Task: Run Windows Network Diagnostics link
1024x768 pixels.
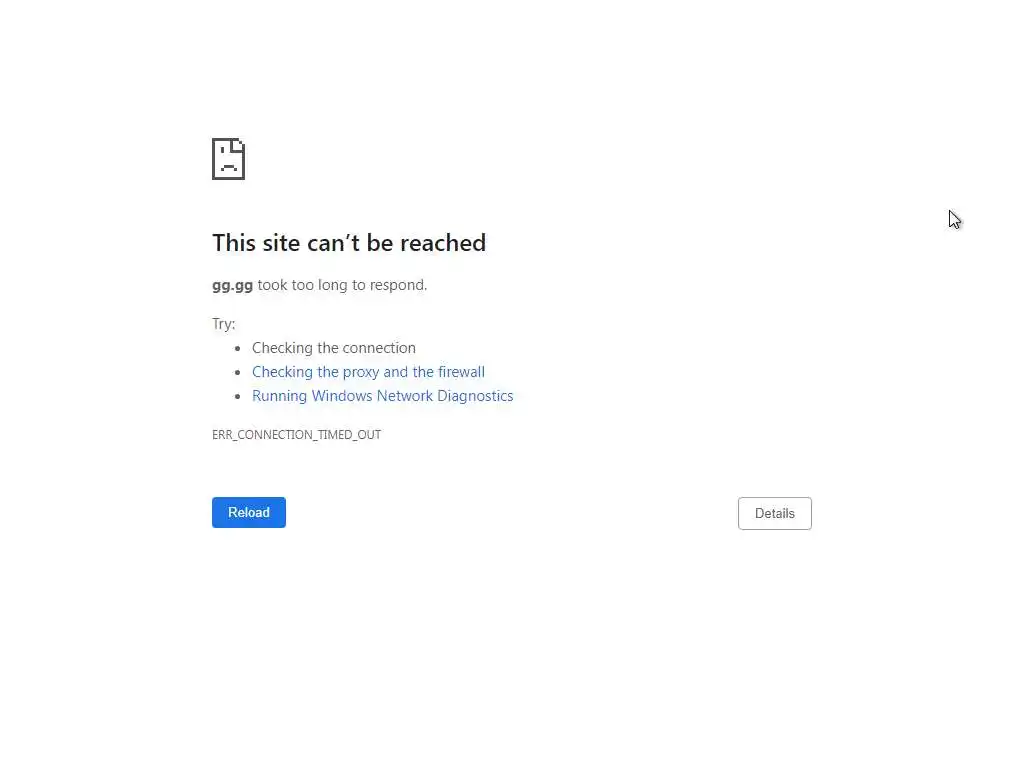Action: (383, 396)
